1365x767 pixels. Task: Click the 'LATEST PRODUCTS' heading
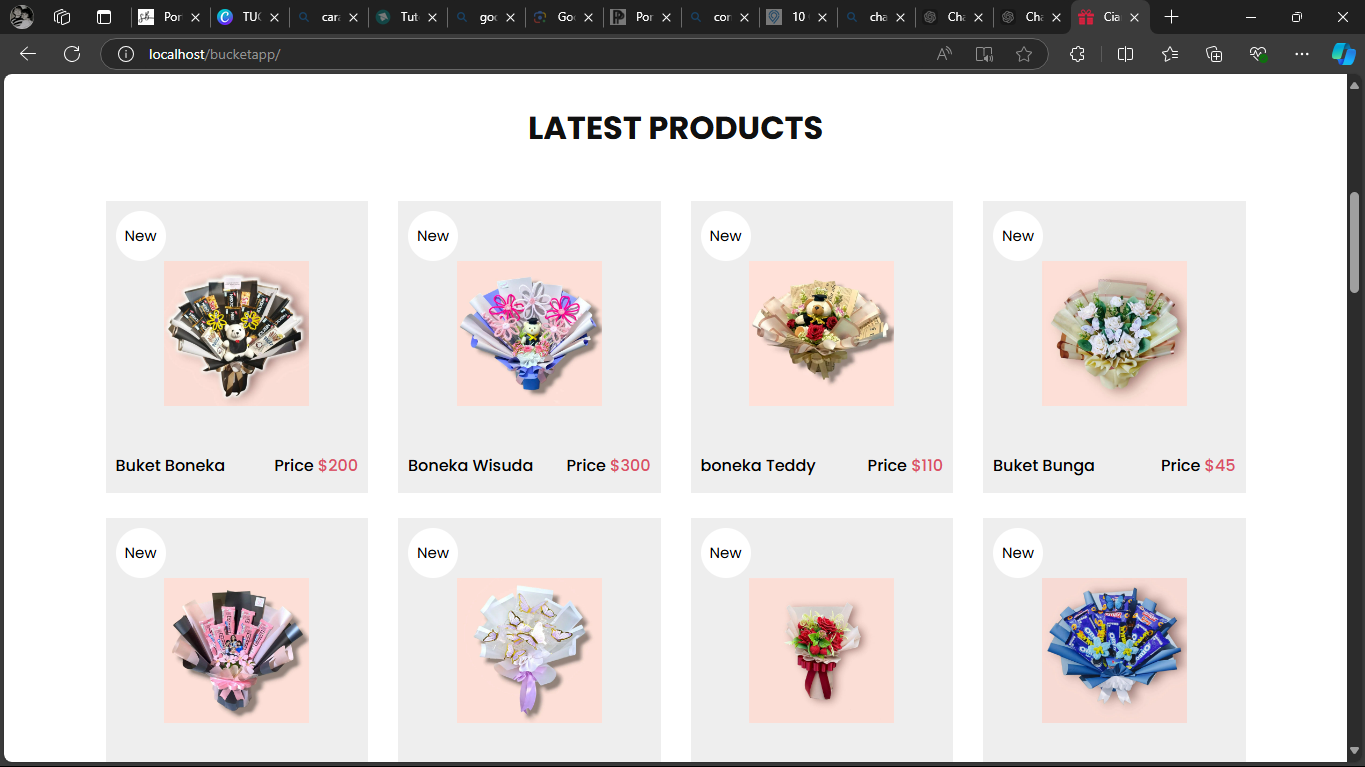[x=675, y=128]
